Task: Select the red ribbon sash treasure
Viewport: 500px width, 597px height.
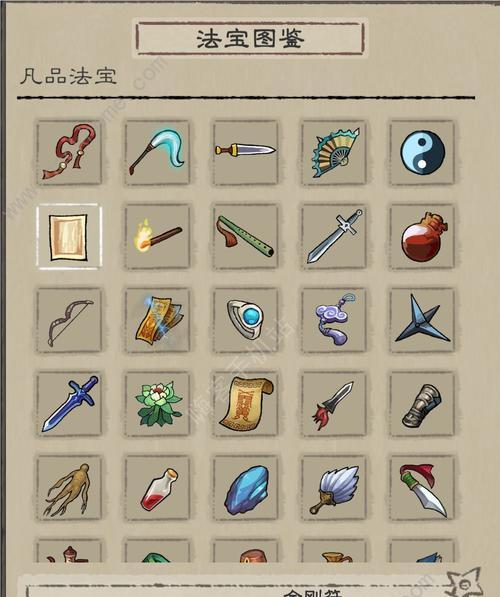Action: (69, 152)
